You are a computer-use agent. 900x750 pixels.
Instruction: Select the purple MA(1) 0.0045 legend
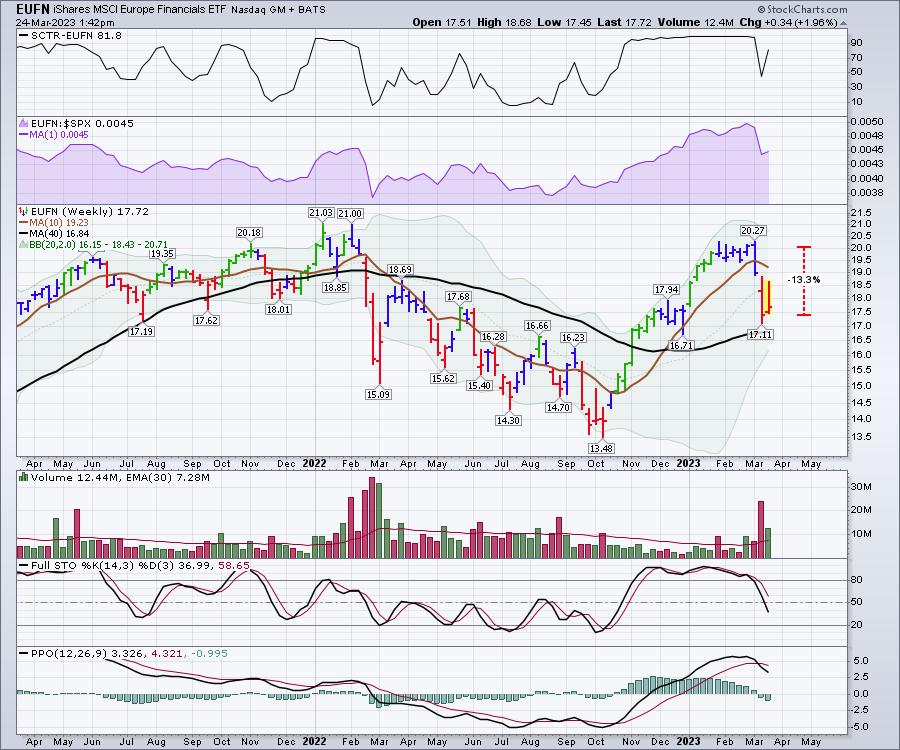click(52, 135)
